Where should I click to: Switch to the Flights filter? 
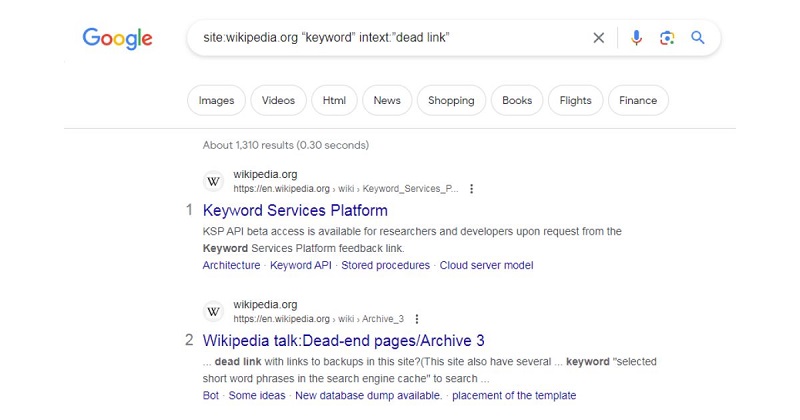576,101
